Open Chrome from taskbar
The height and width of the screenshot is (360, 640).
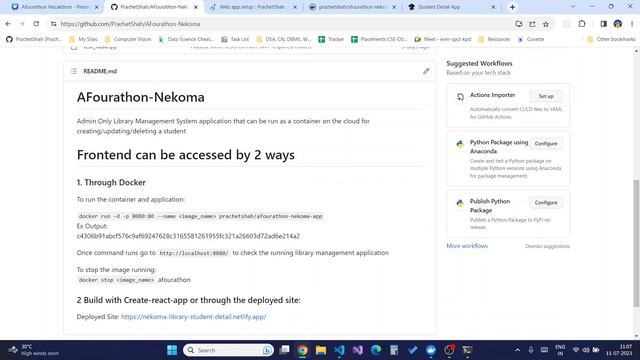coord(302,350)
